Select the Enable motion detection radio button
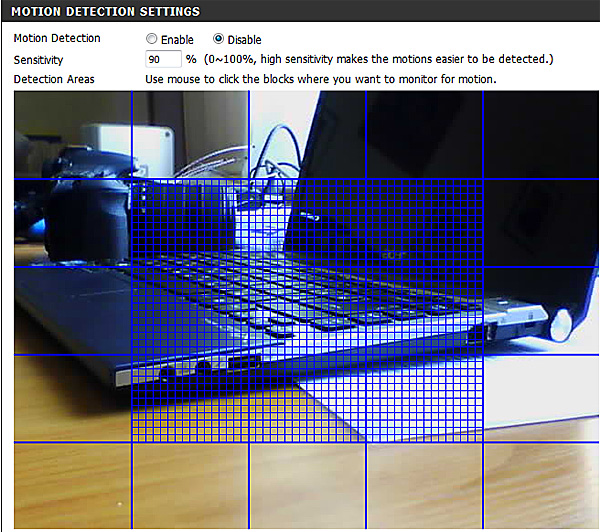Viewport: 600px width, 532px height. pos(151,39)
